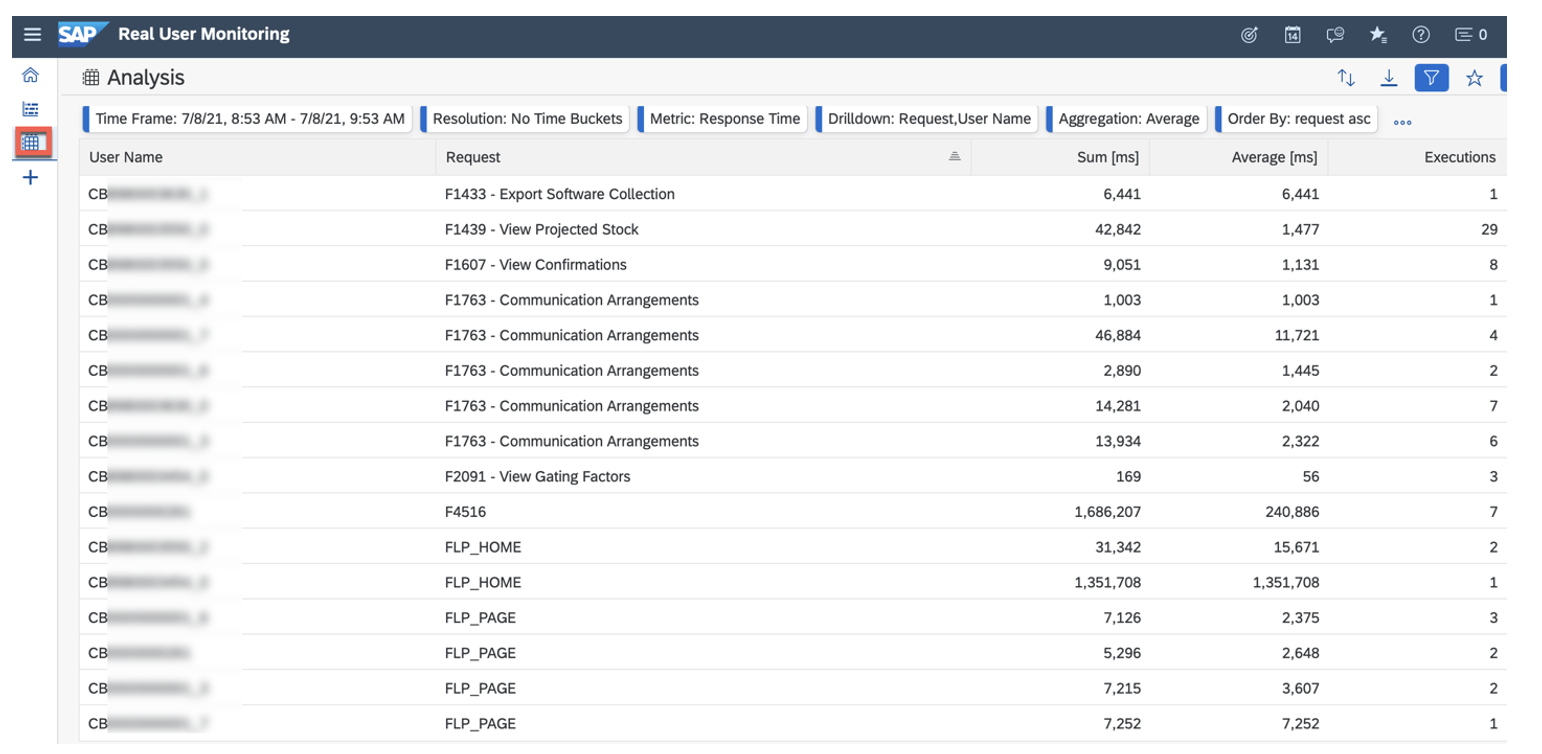Open the scope target icon
Image resolution: width=1542 pixels, height=754 pixels.
coord(1249,35)
